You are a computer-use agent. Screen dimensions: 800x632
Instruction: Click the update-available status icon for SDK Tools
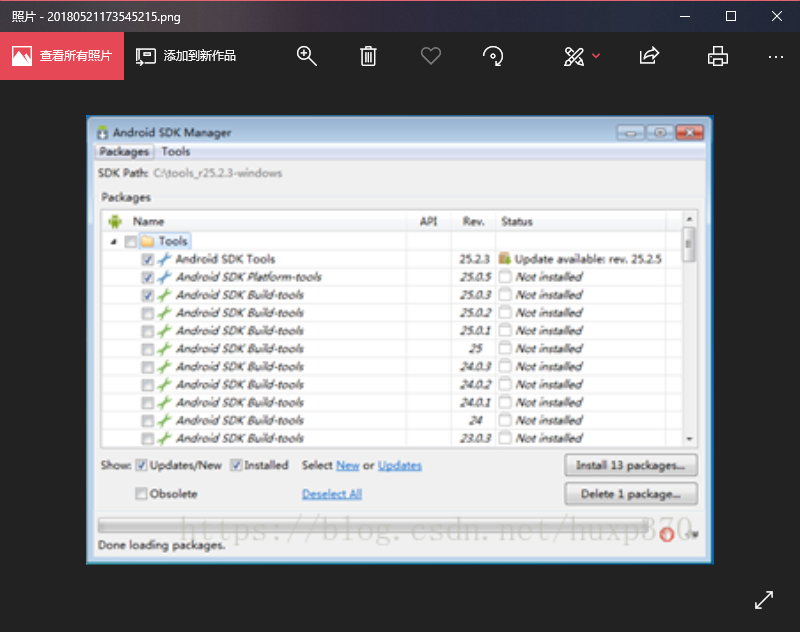click(x=505, y=259)
